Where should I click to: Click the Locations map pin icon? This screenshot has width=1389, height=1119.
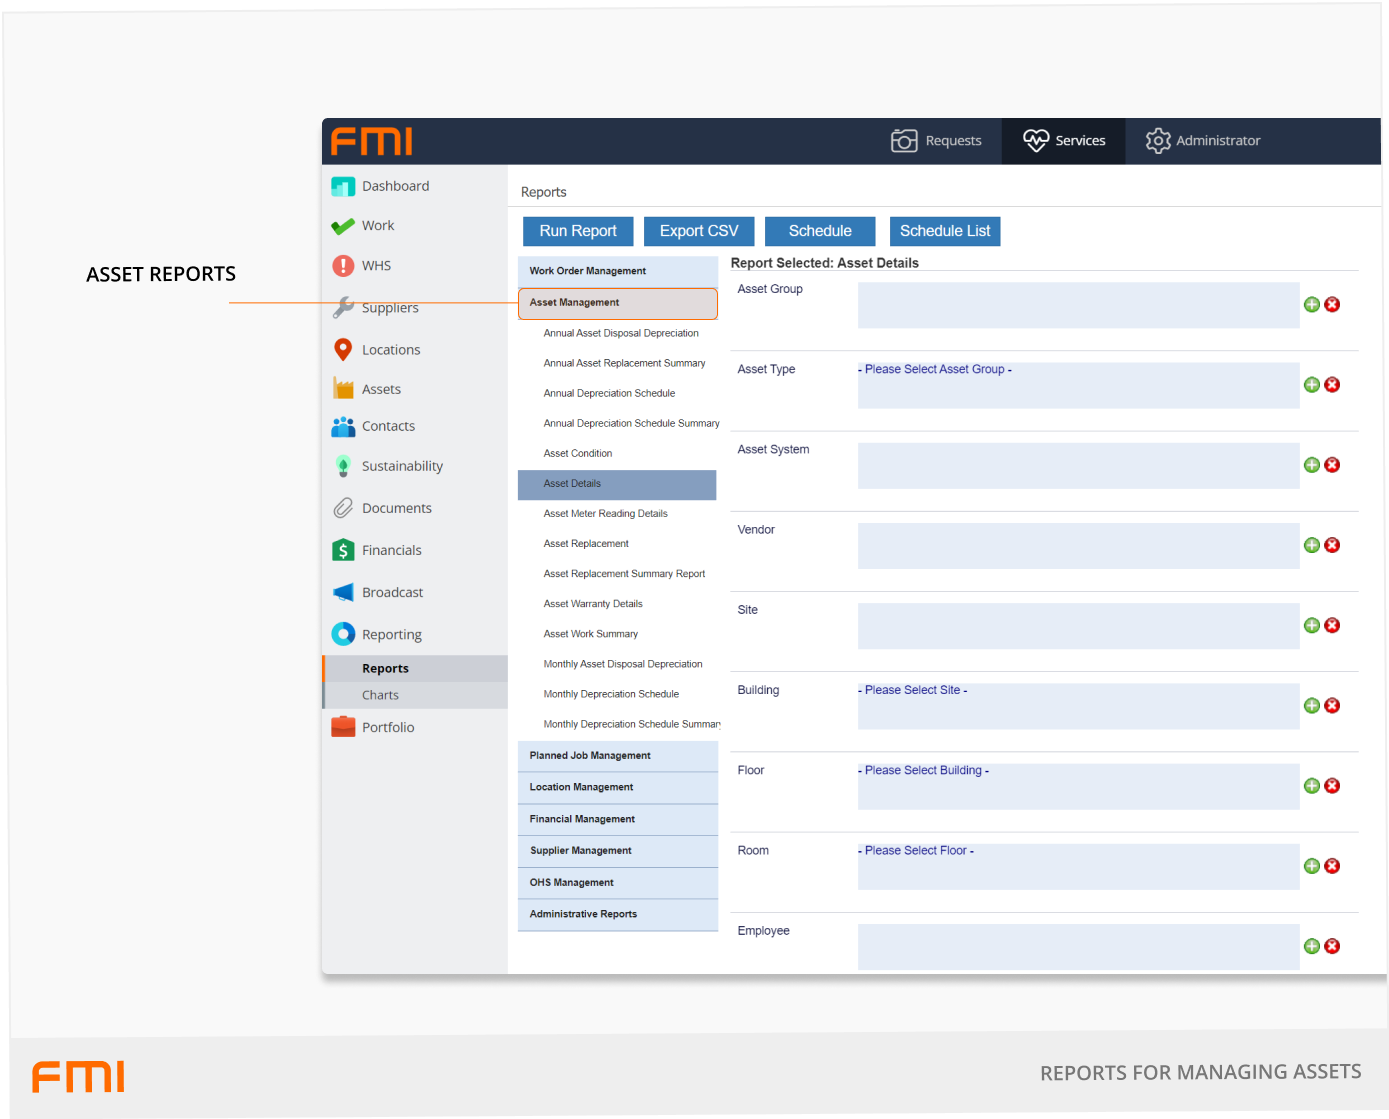coord(343,350)
